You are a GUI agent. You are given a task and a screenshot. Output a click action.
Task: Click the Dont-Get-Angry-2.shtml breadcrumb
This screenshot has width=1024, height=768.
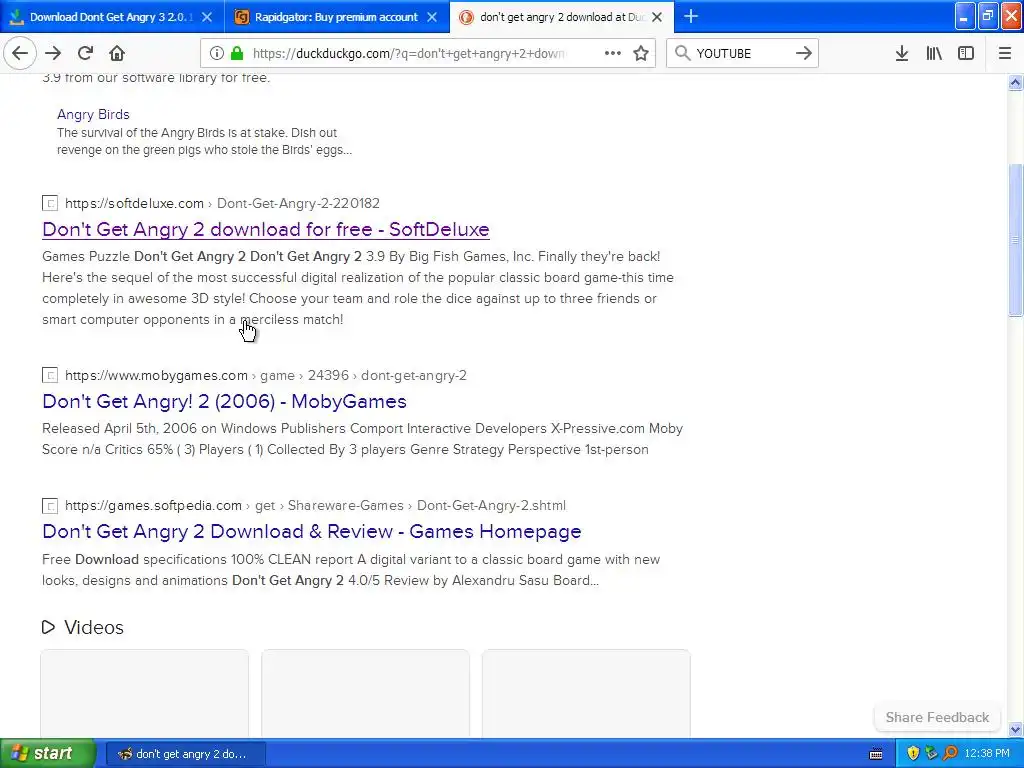pyautogui.click(x=491, y=505)
